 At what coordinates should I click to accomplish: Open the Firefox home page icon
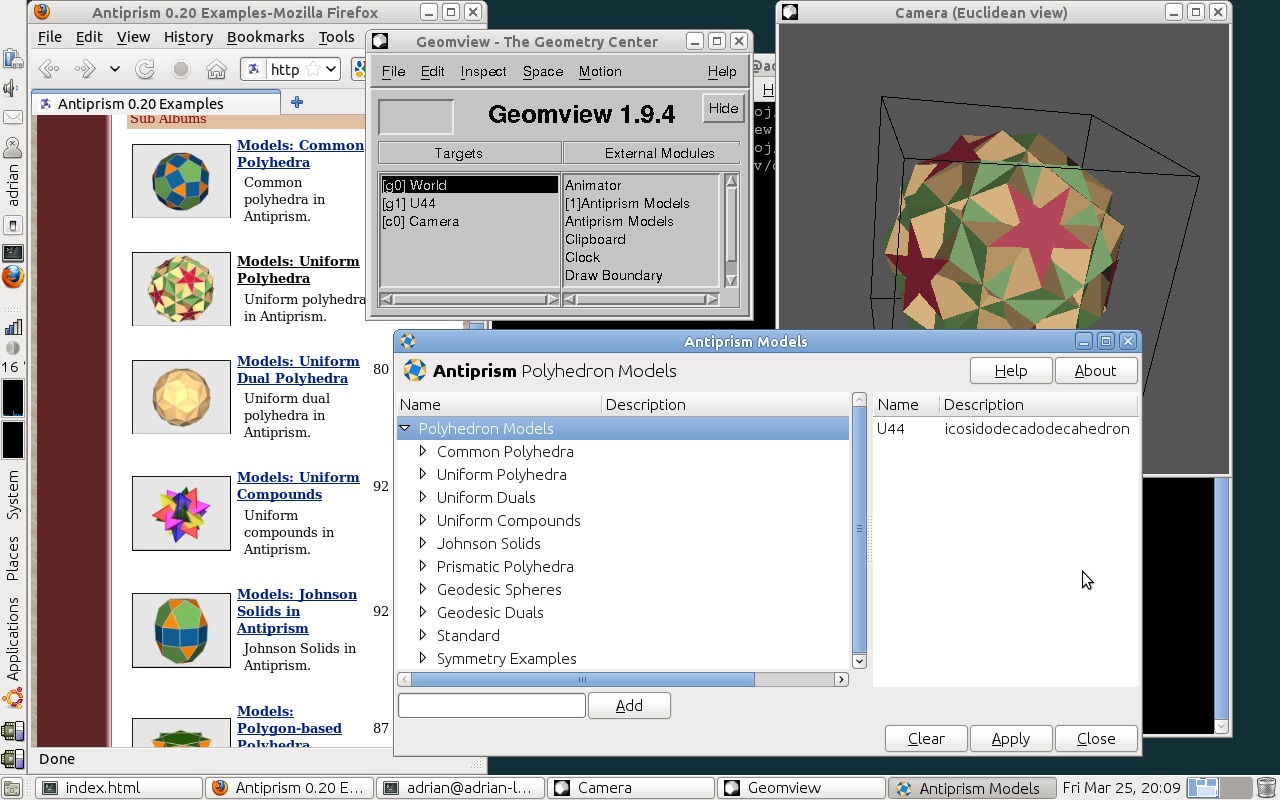point(216,69)
